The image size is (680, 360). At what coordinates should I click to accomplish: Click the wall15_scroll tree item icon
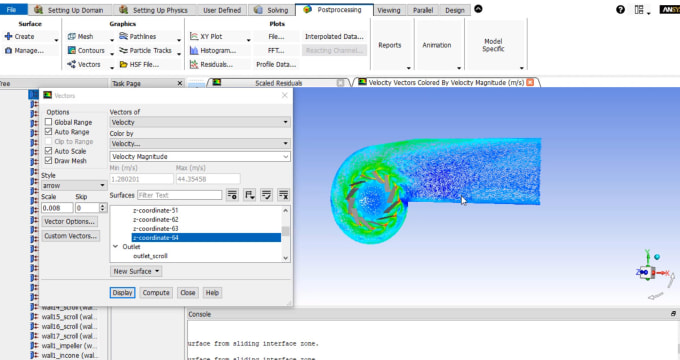35,317
